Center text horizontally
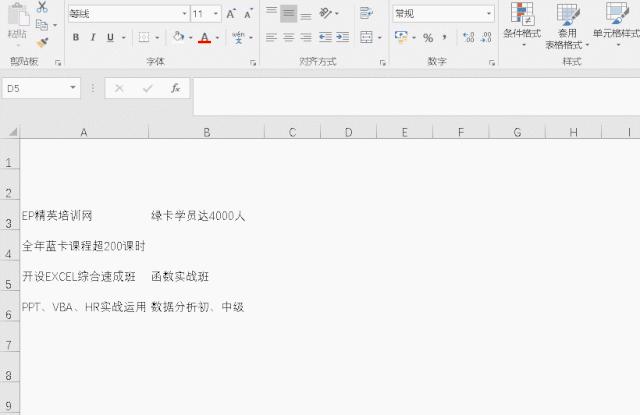The width and height of the screenshot is (640, 415). [x=289, y=38]
